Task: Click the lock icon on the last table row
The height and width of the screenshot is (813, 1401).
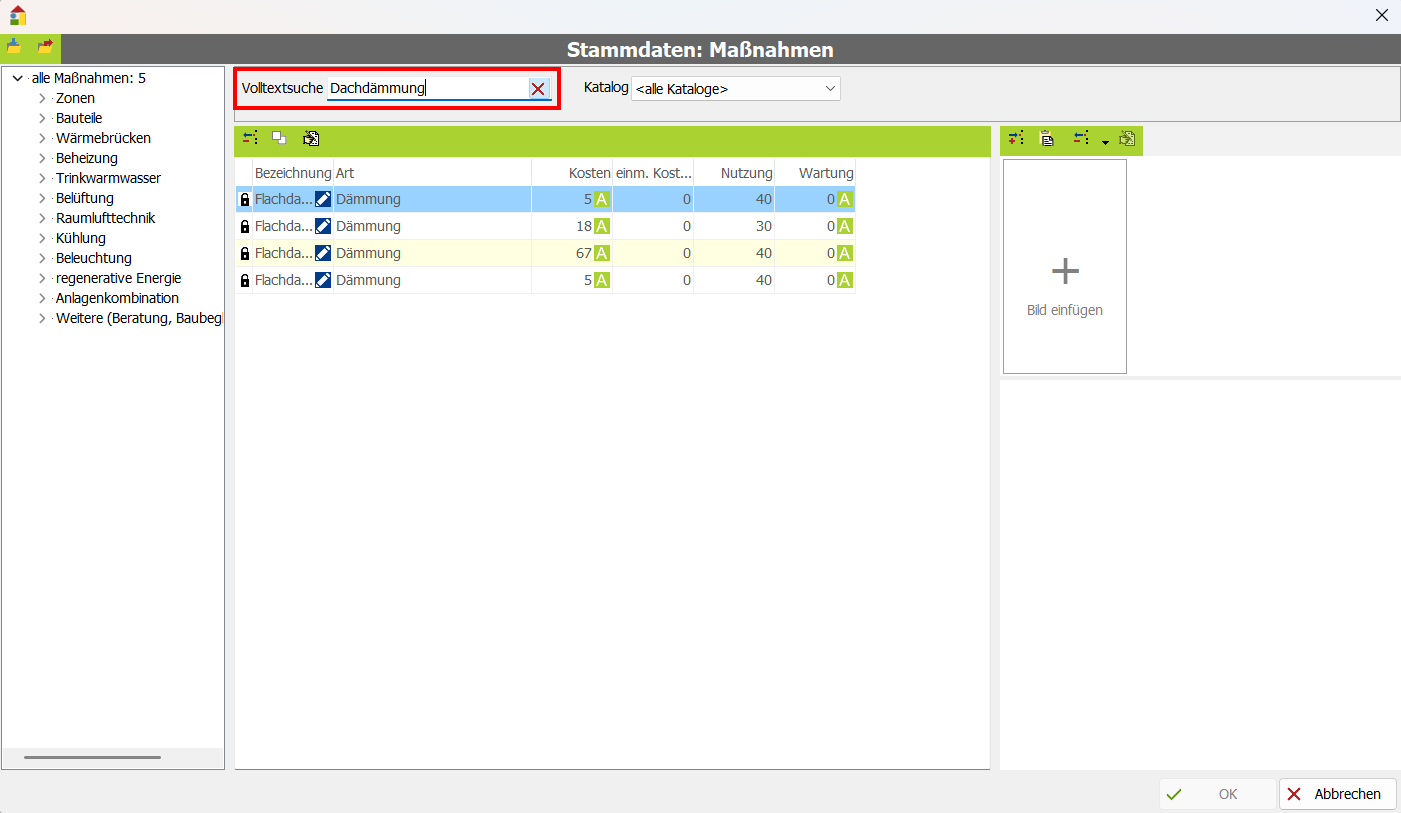Action: tap(245, 280)
